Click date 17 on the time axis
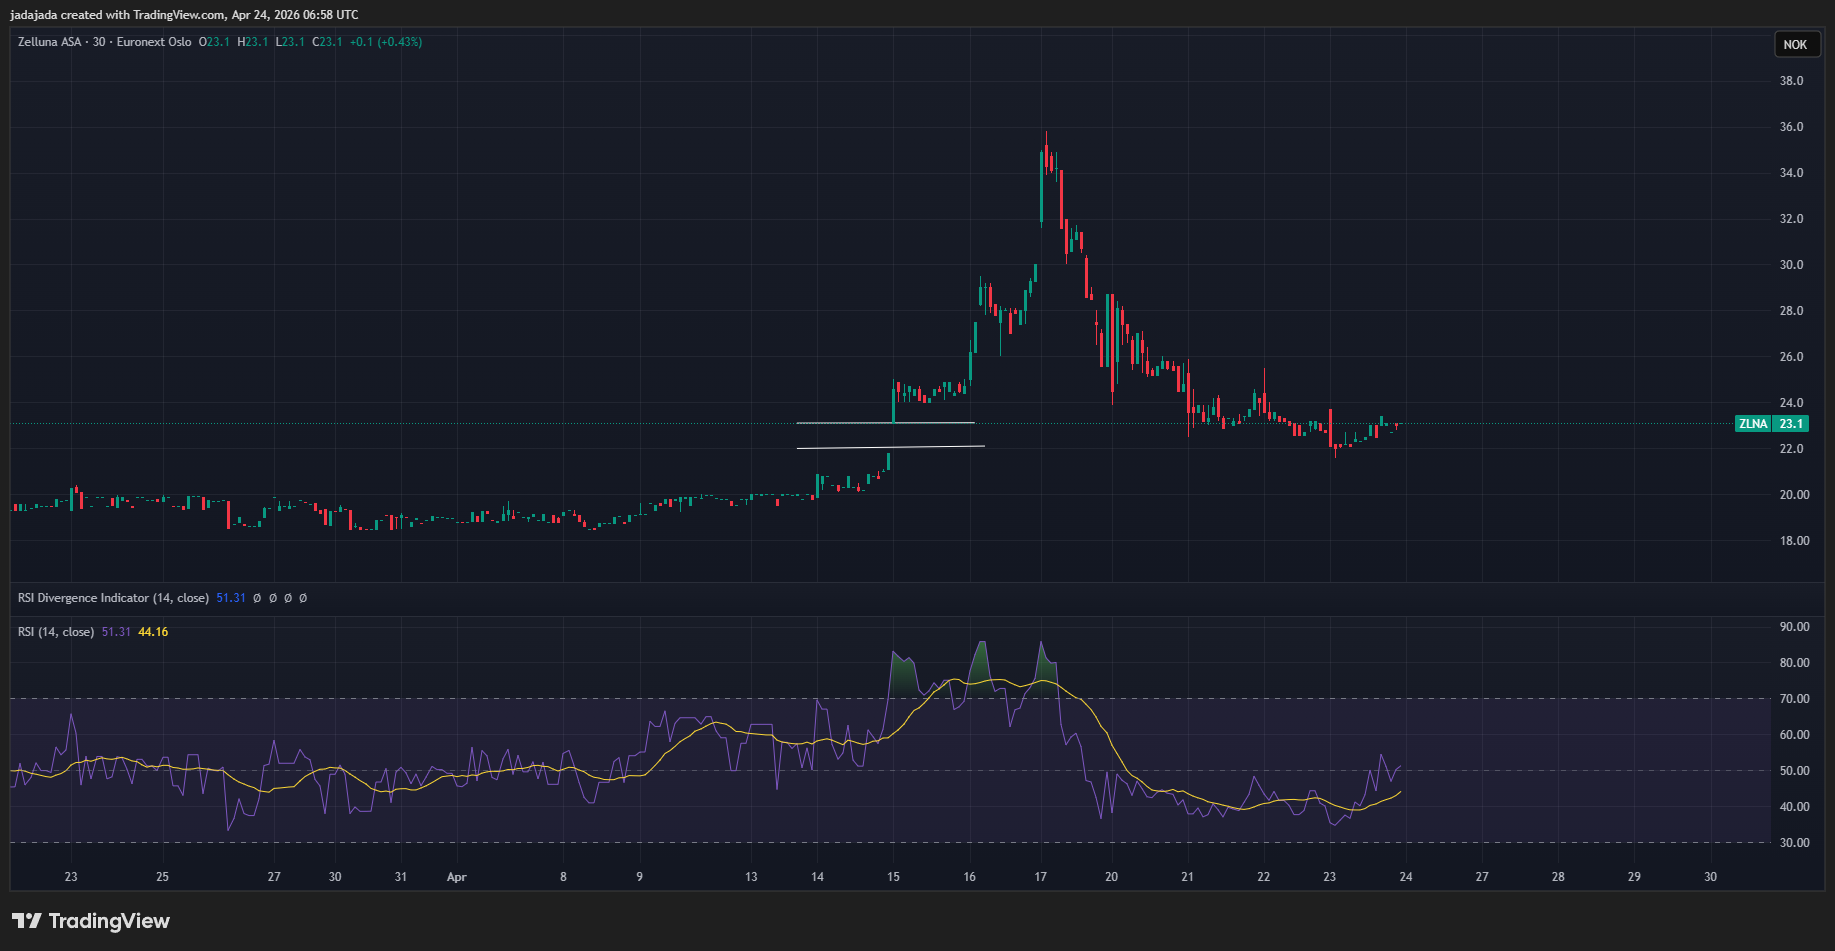The width and height of the screenshot is (1835, 951). click(x=1040, y=877)
